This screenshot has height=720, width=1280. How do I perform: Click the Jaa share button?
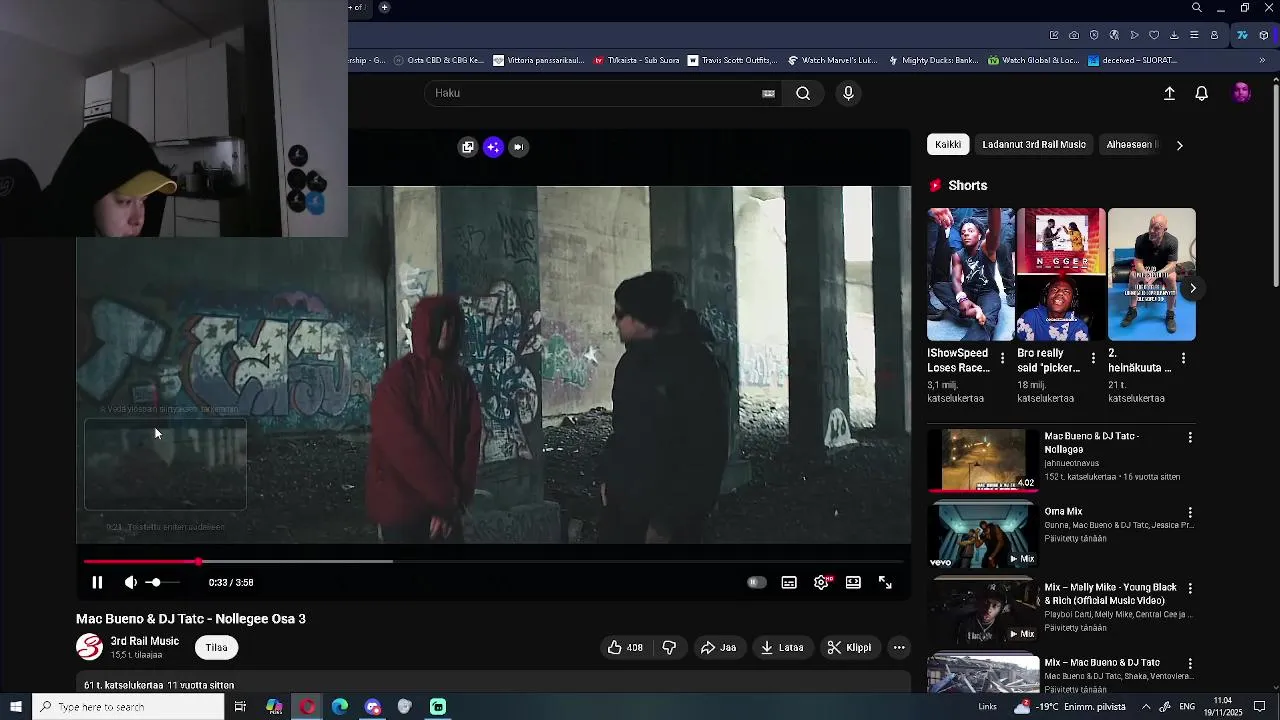(x=718, y=647)
